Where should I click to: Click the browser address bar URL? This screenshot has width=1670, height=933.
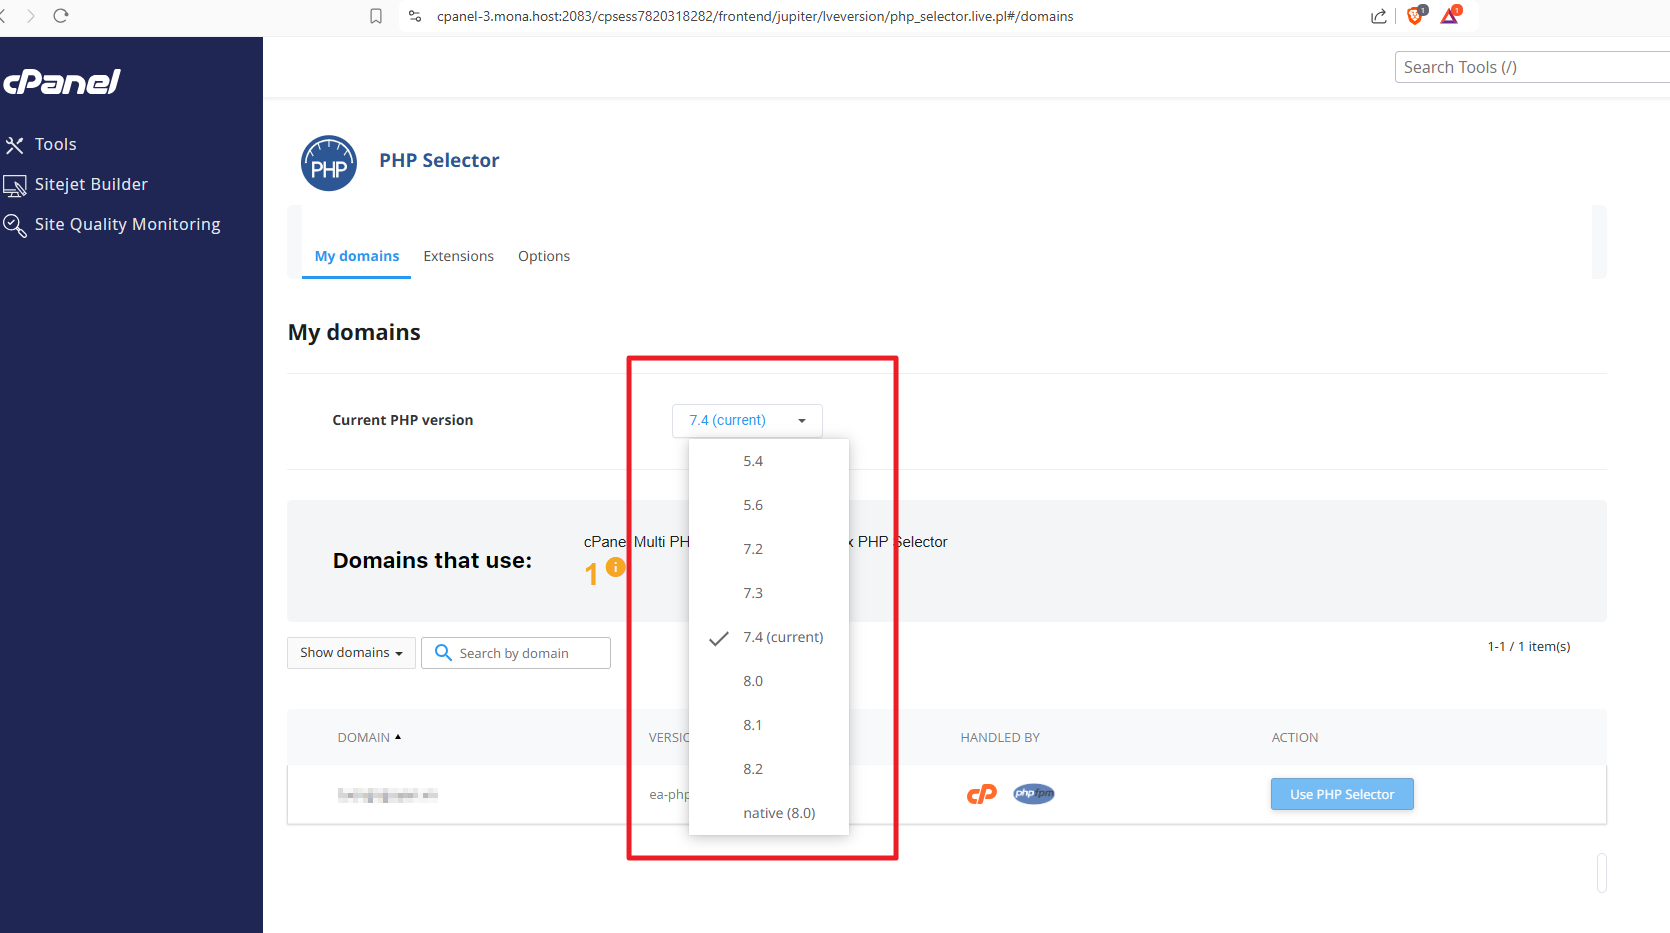coord(755,16)
